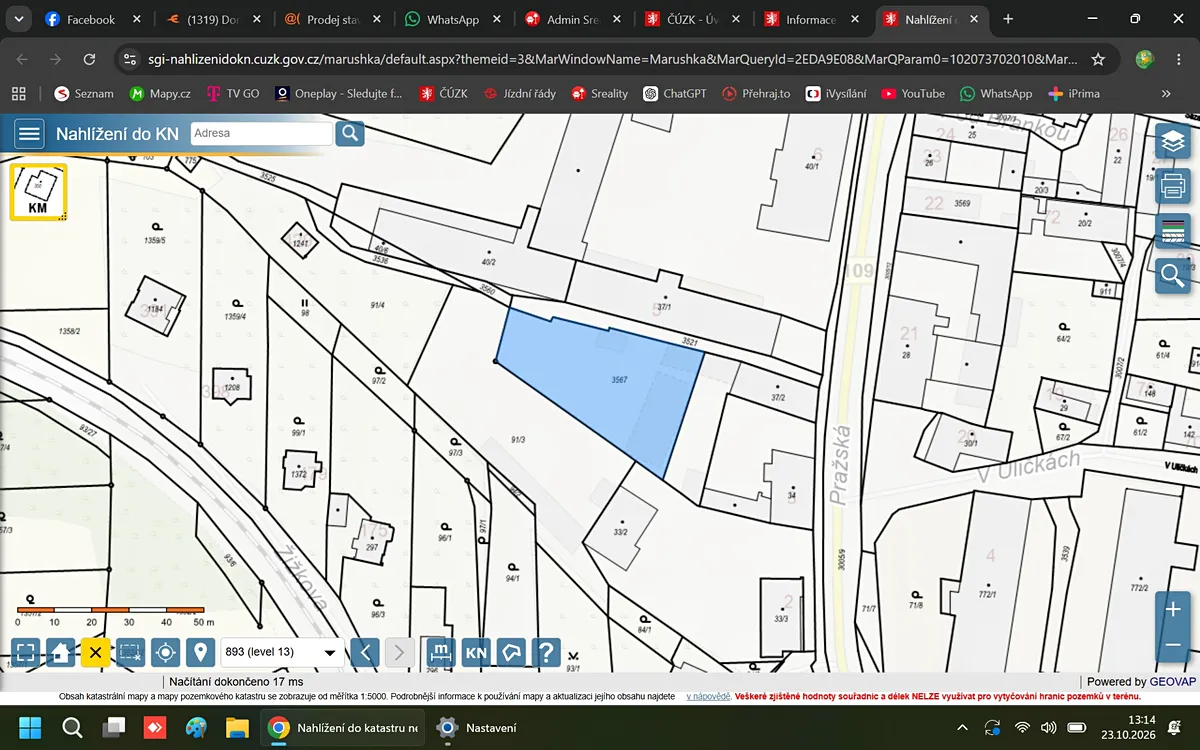1200x750 pixels.
Task: Open the Mapy.cz bookmark
Action: (160, 93)
